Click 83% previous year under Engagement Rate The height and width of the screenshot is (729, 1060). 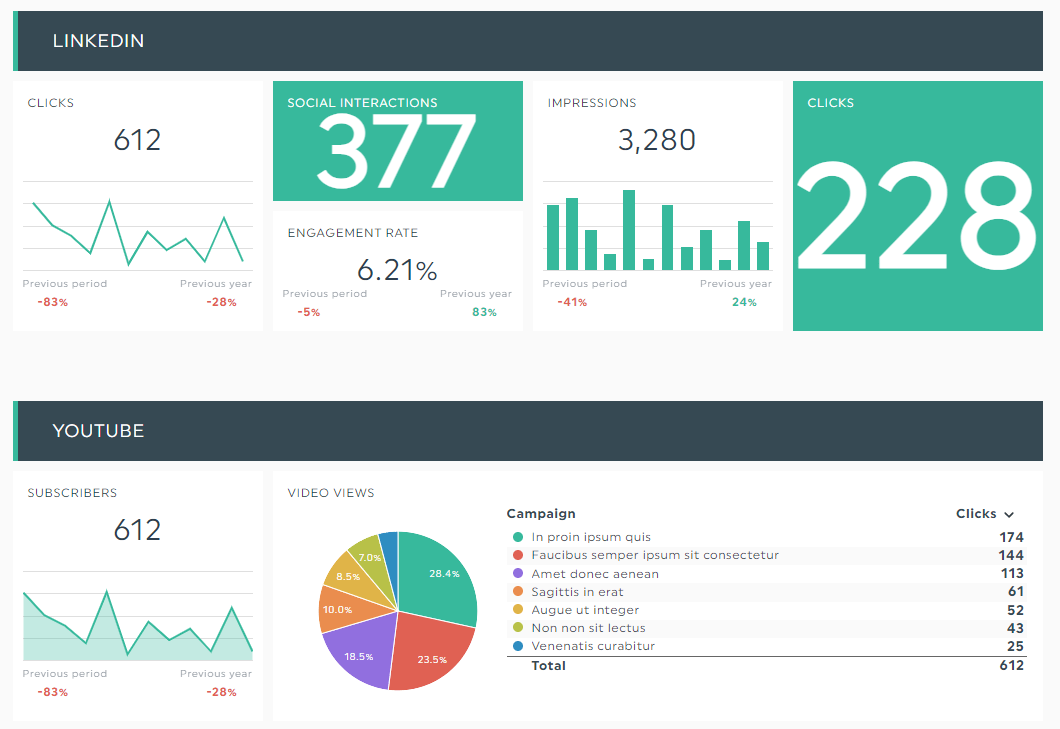[484, 312]
